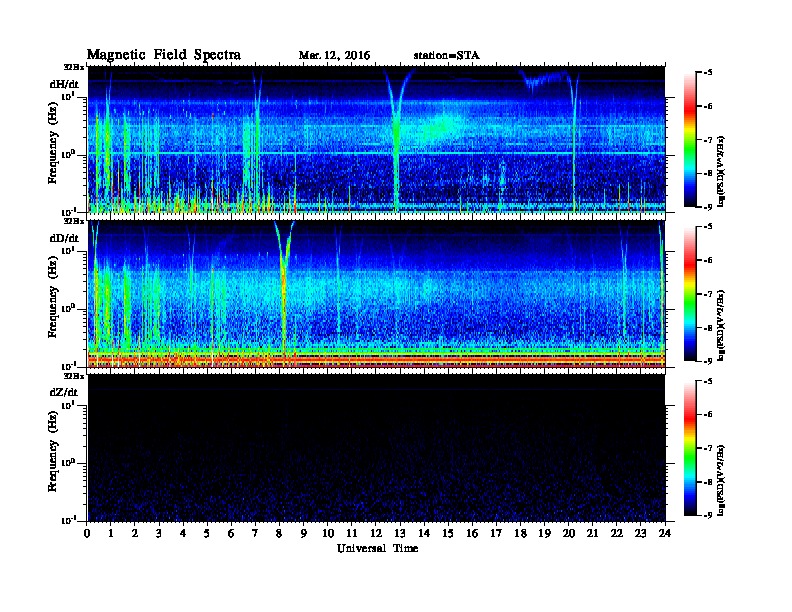Click hour 14 on the Universal Time axis
The image size is (792, 612).
(x=424, y=533)
